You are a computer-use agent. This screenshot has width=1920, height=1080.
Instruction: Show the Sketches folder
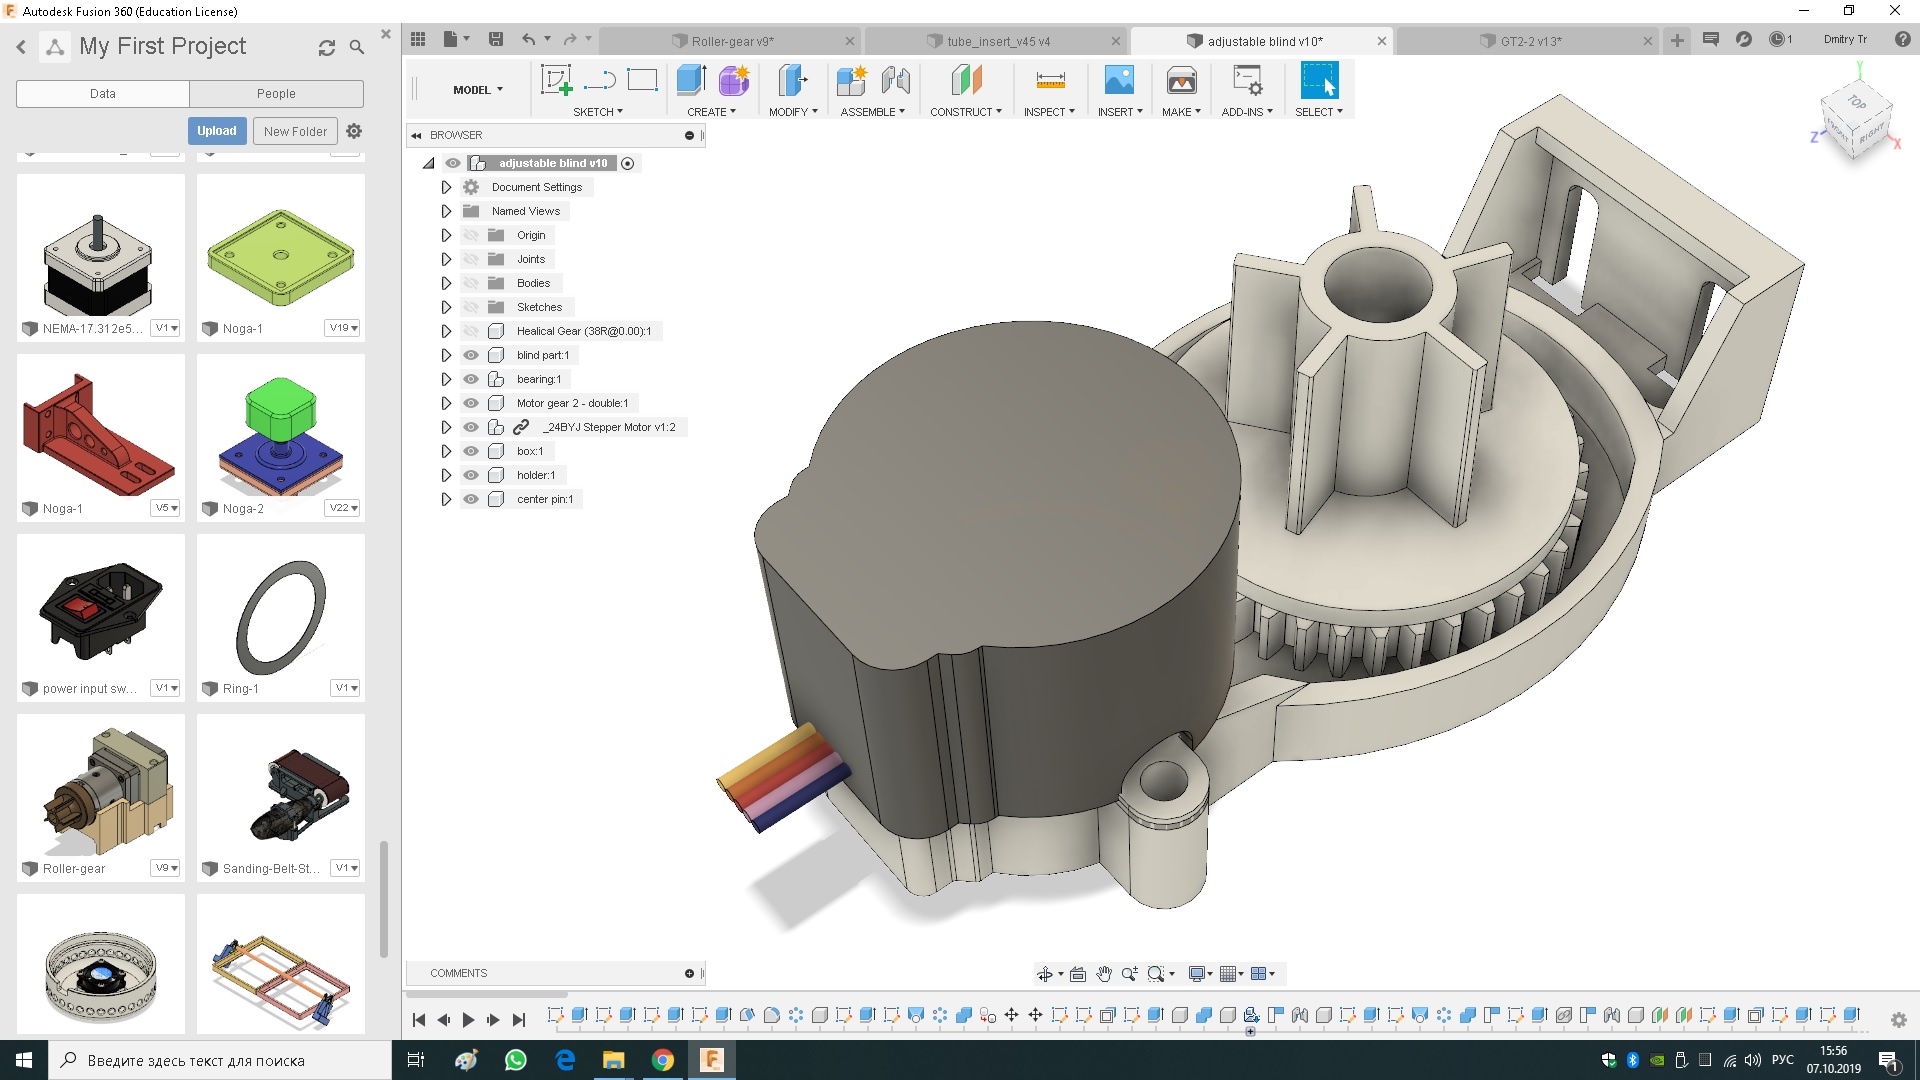point(471,307)
